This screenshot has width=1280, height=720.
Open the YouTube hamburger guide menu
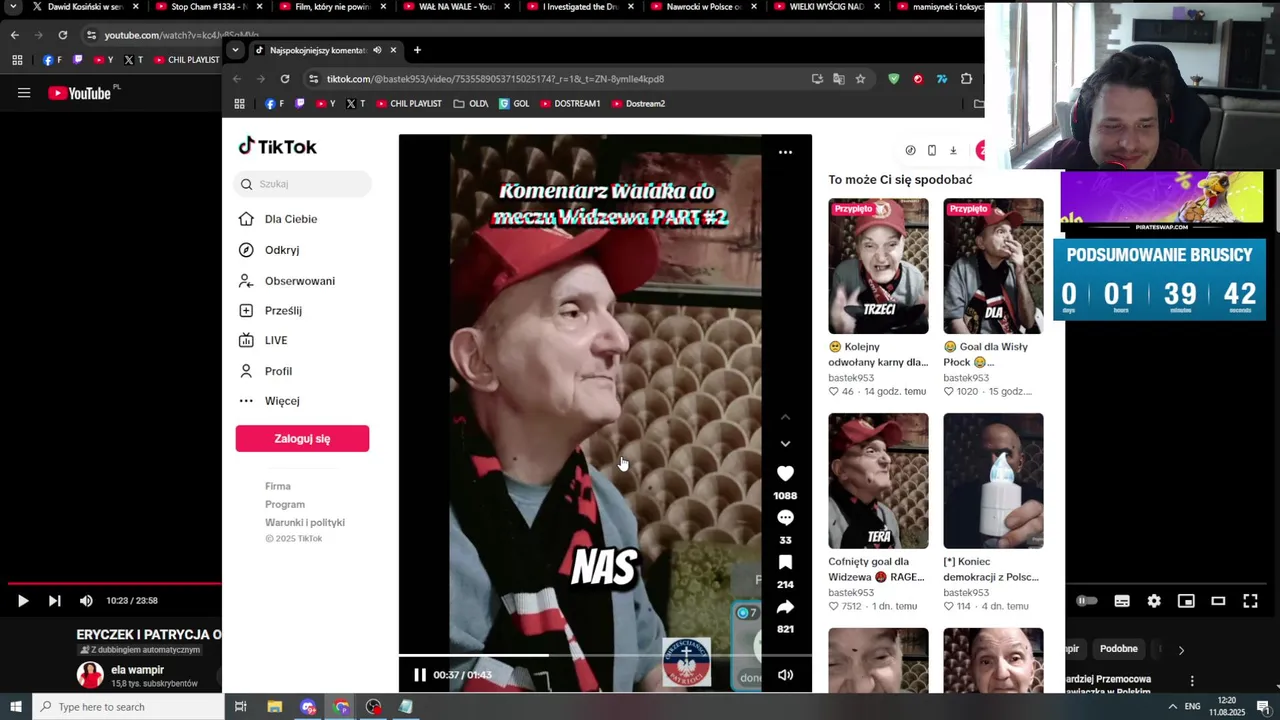[x=24, y=93]
